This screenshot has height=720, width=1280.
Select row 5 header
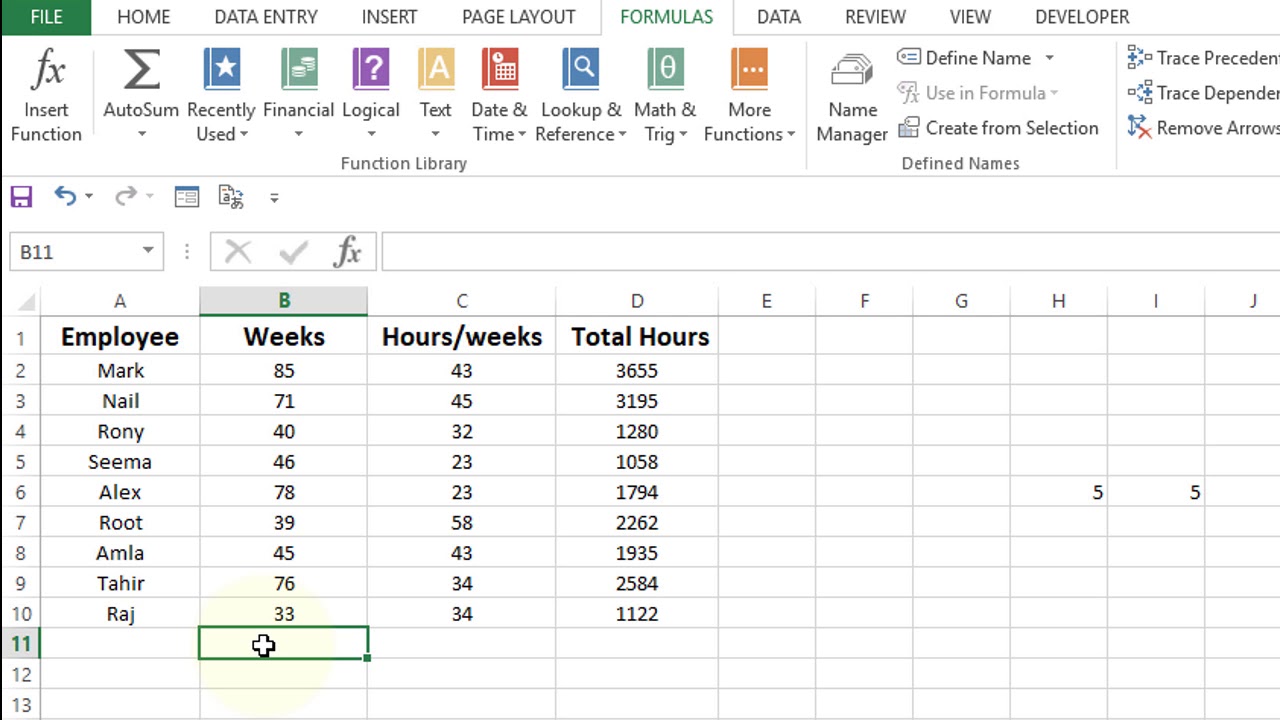click(20, 462)
